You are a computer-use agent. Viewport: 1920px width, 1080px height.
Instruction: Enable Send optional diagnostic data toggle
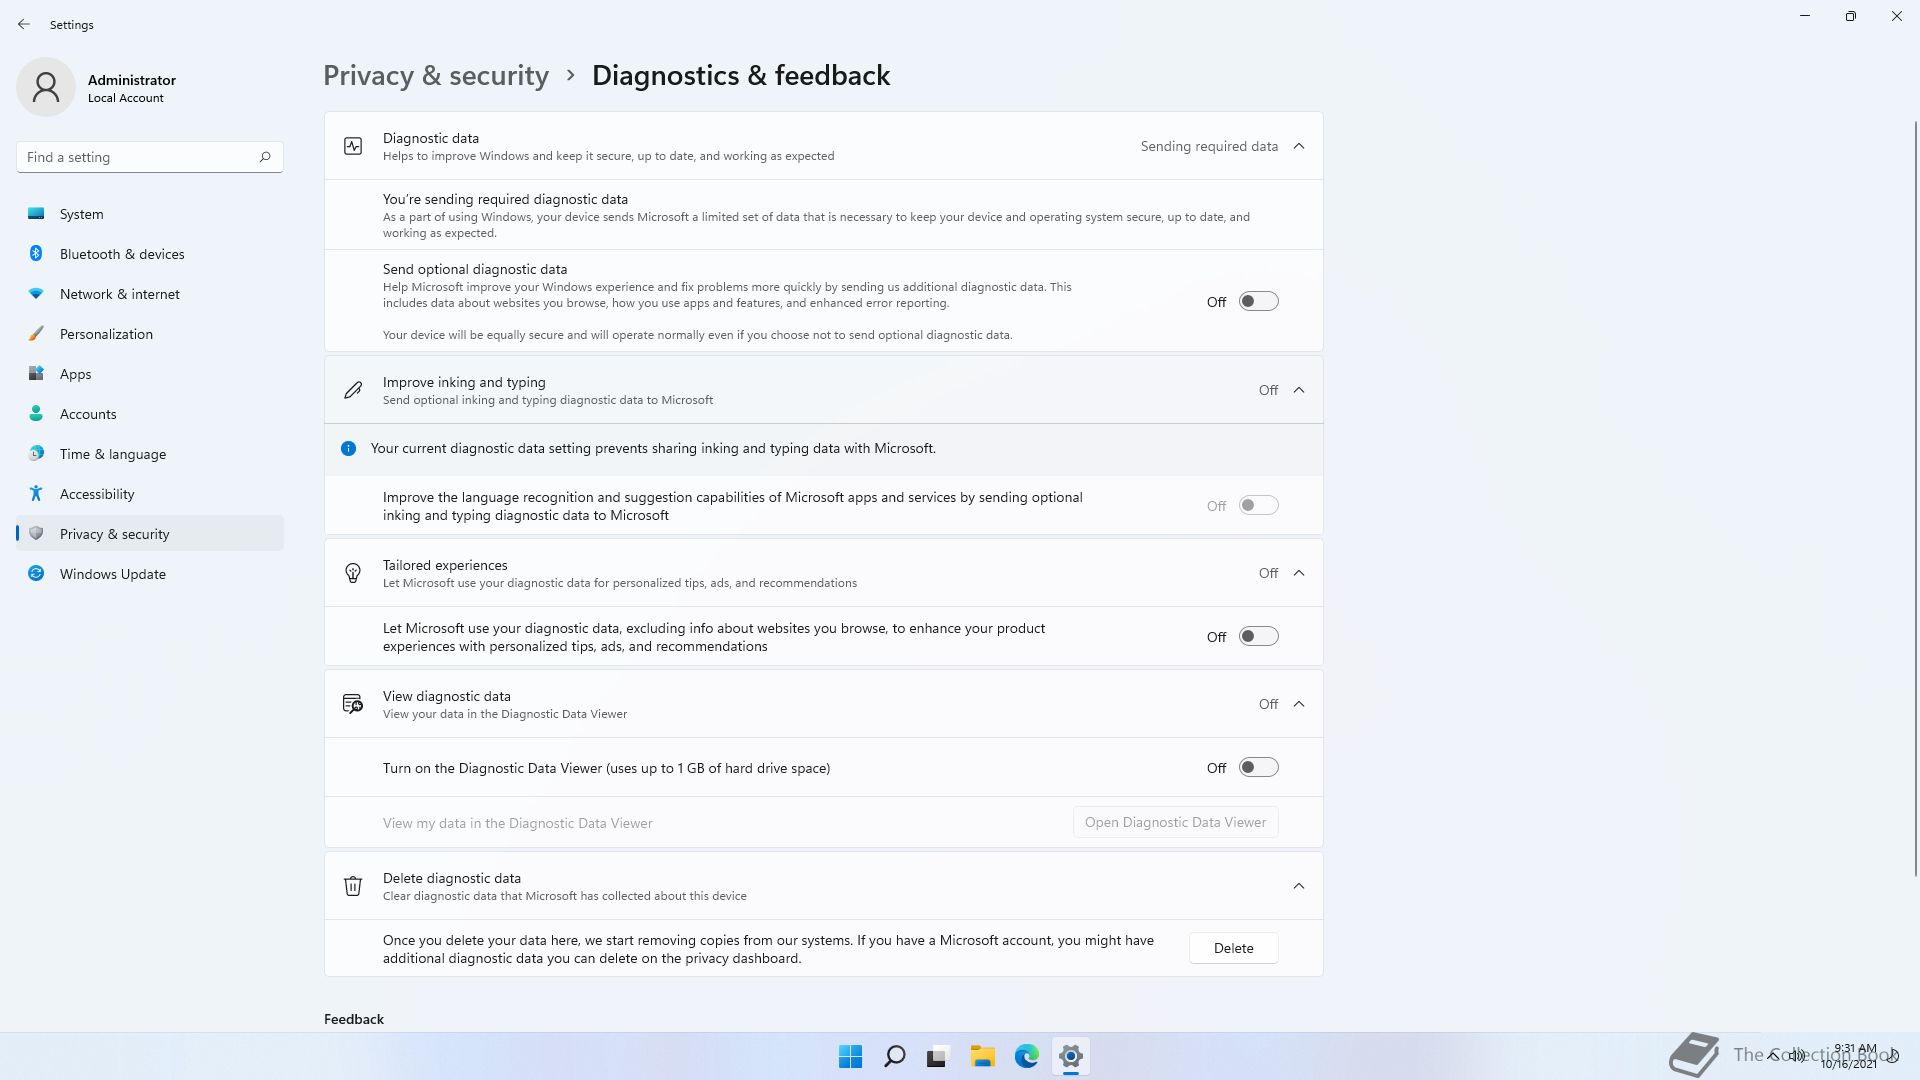(x=1258, y=301)
